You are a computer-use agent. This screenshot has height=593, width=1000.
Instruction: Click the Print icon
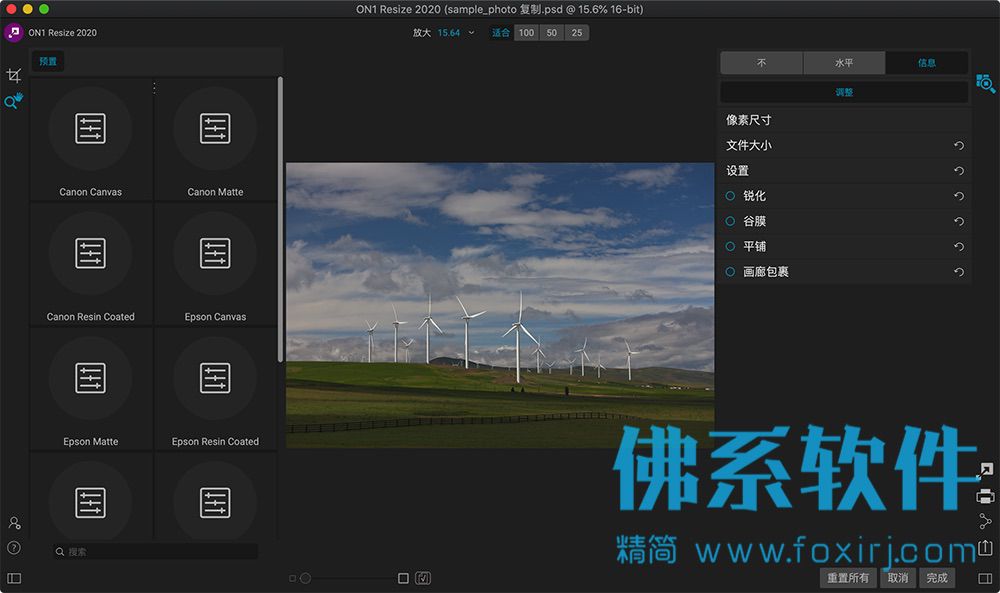(x=985, y=496)
